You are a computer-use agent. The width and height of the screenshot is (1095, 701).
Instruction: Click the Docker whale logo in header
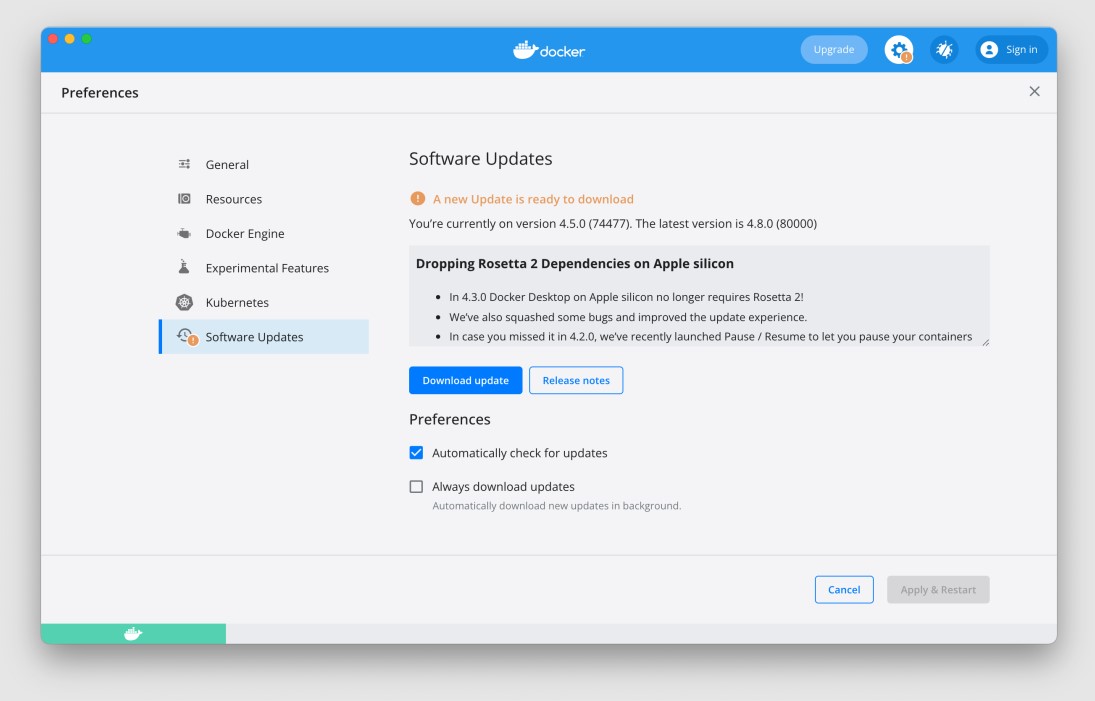[549, 50]
